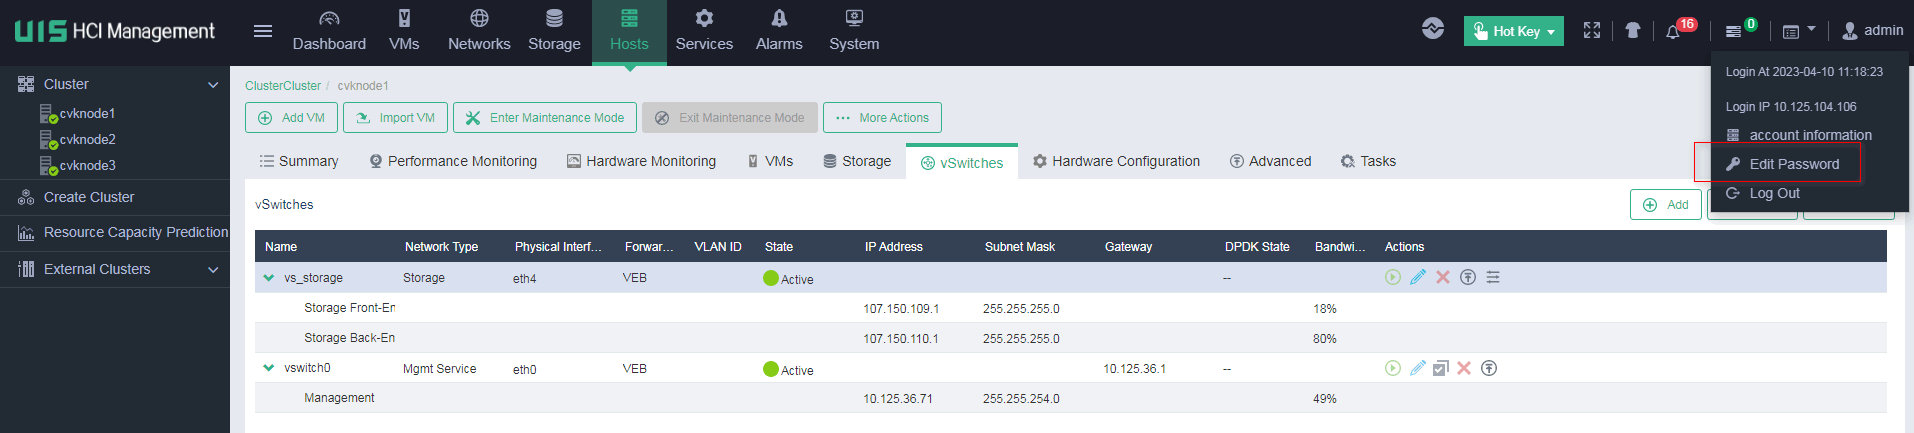Edit the vs_storage switch with pencil icon
The image size is (1914, 433).
click(x=1418, y=277)
